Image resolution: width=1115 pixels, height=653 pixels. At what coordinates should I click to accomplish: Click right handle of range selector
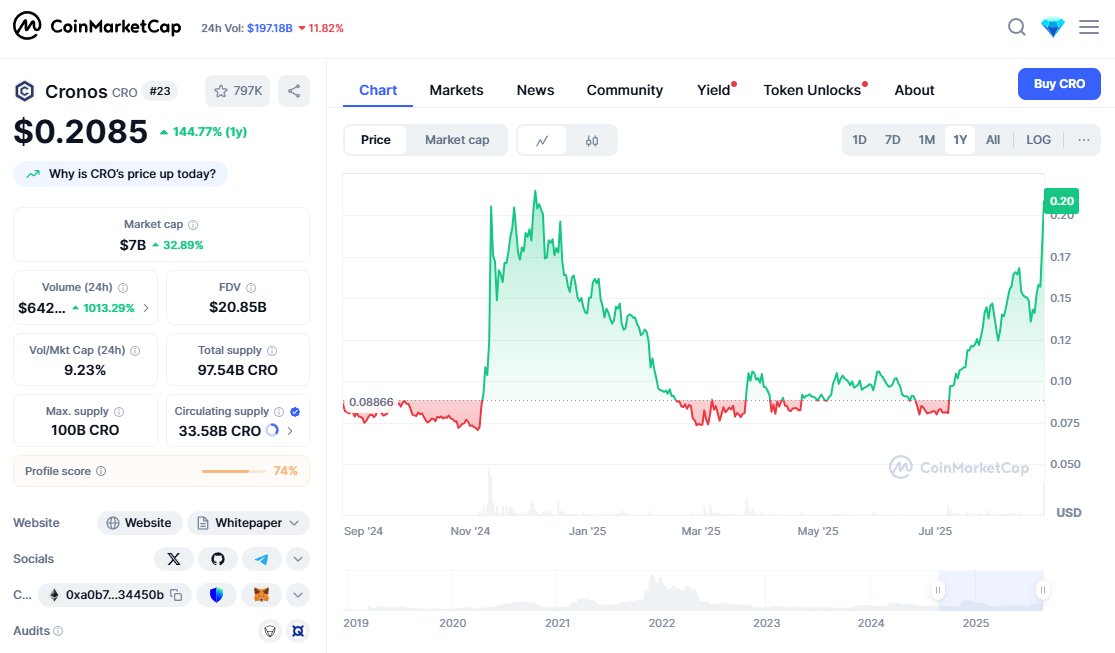coord(1042,590)
